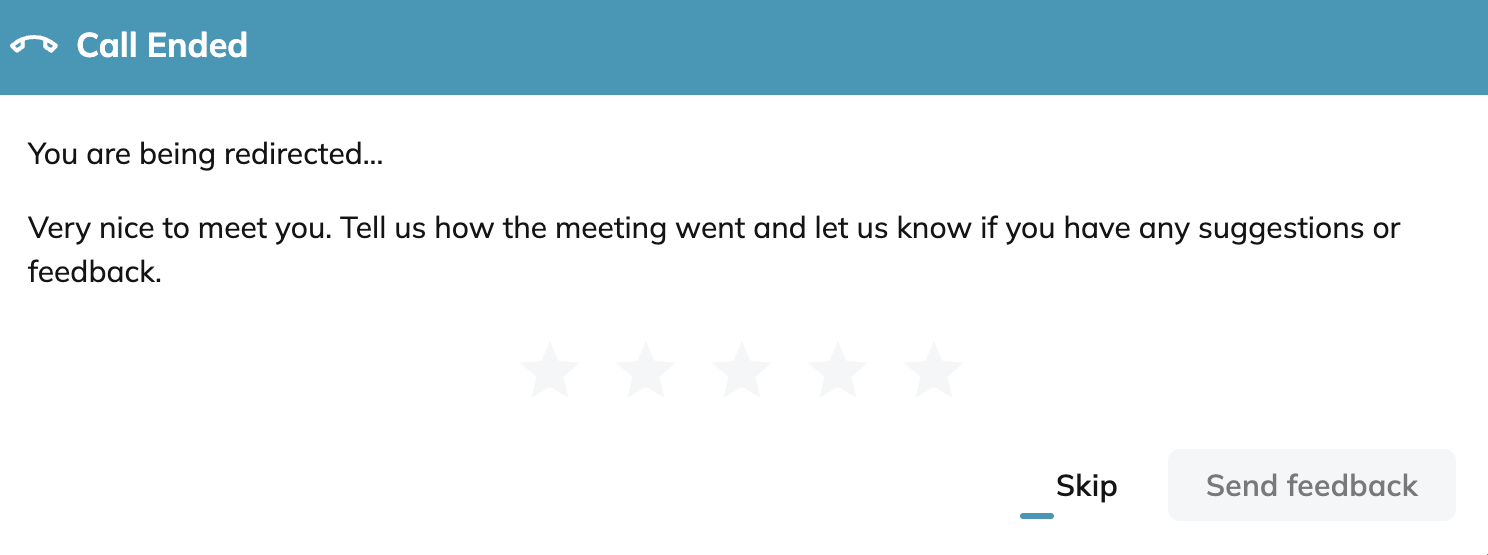Click the Call Ended title text
Viewport: 1488px width, 555px height.
[162, 46]
